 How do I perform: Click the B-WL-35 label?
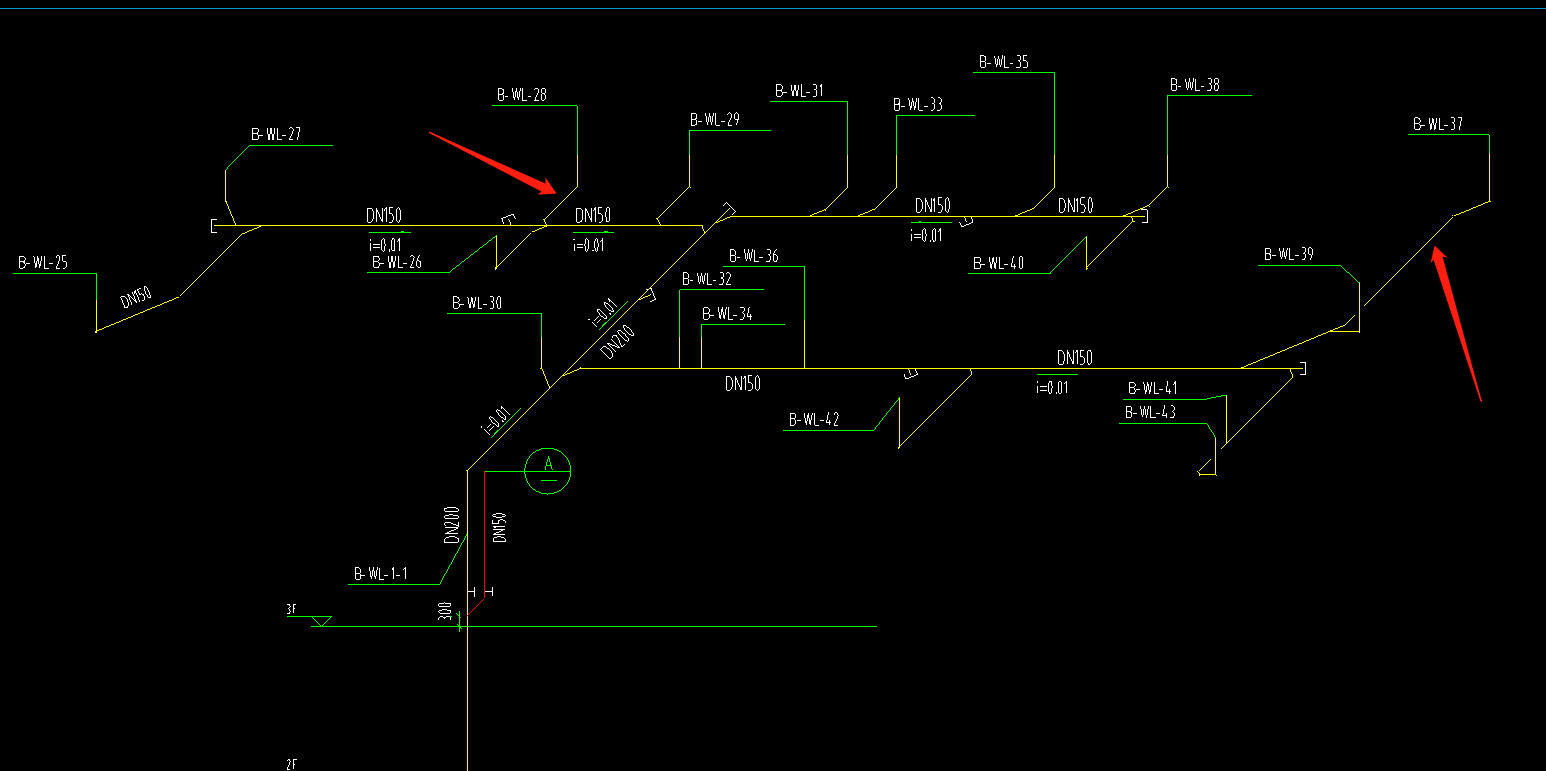[x=1003, y=62]
